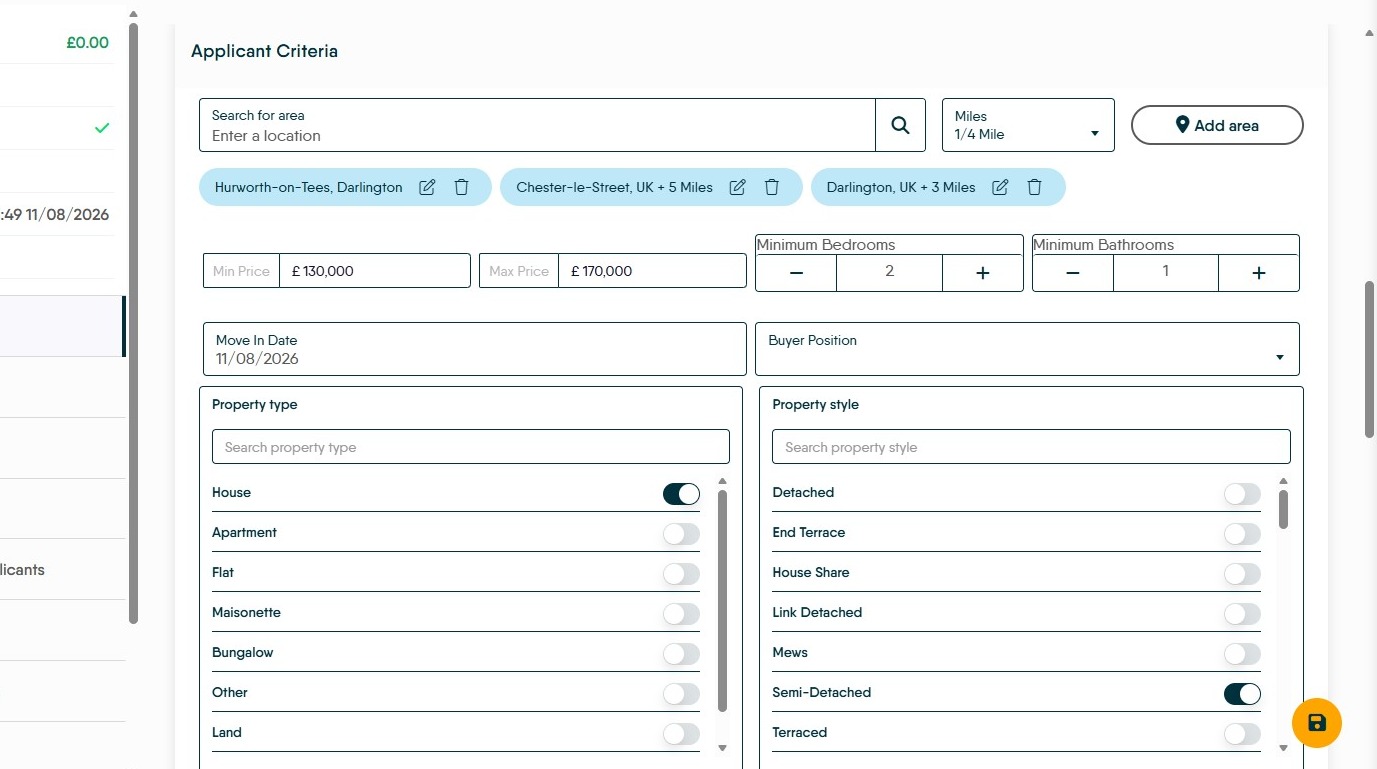
Task: Enable the Detached property style toggle
Action: 1242,494
